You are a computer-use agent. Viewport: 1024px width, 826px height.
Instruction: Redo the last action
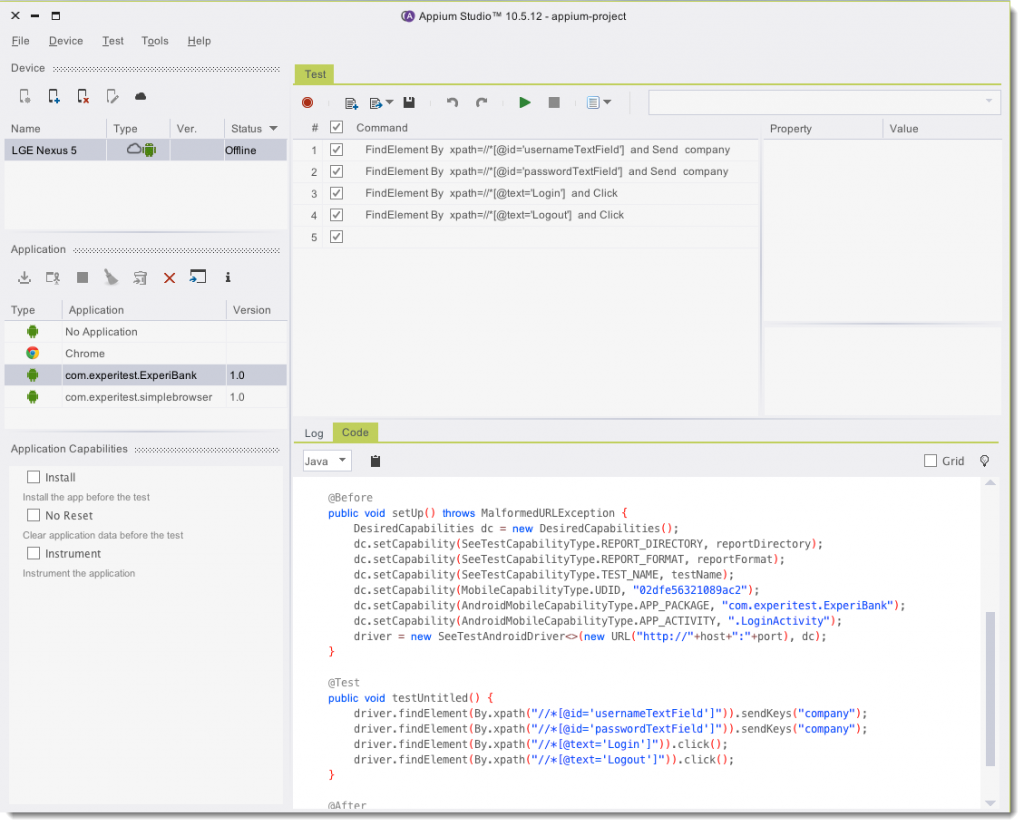coord(481,103)
